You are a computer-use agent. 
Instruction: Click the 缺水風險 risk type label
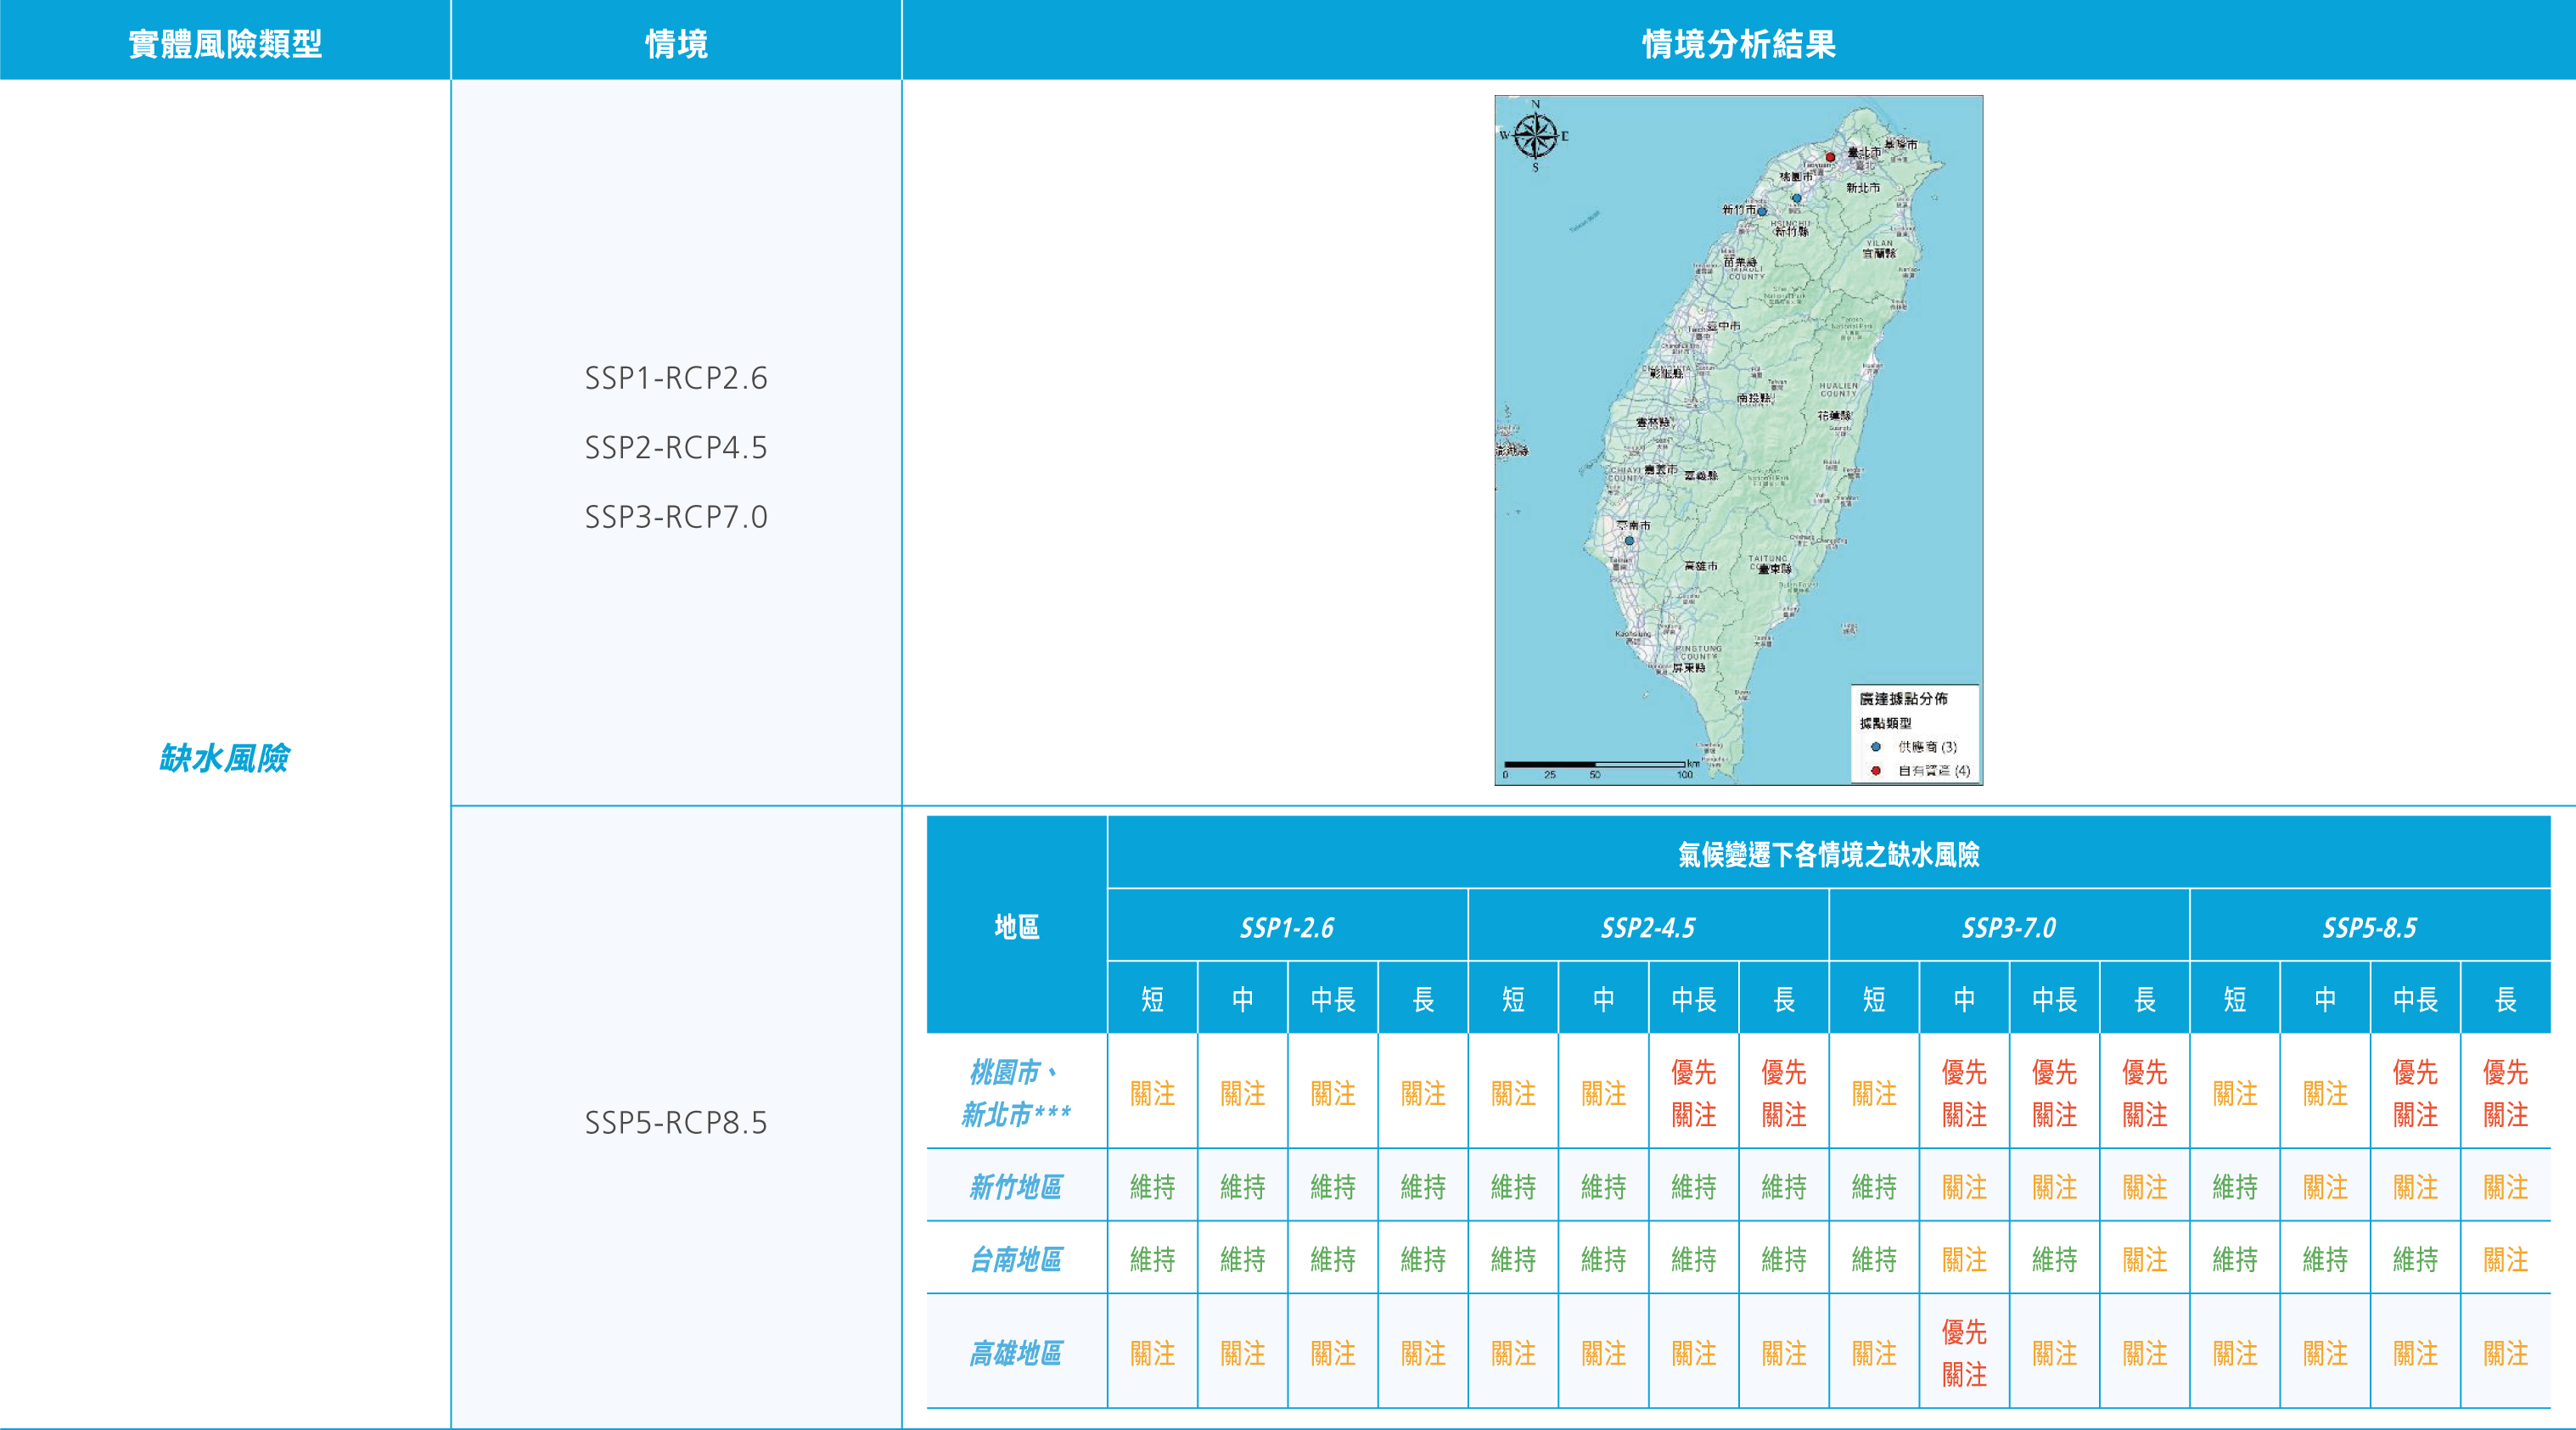224,759
